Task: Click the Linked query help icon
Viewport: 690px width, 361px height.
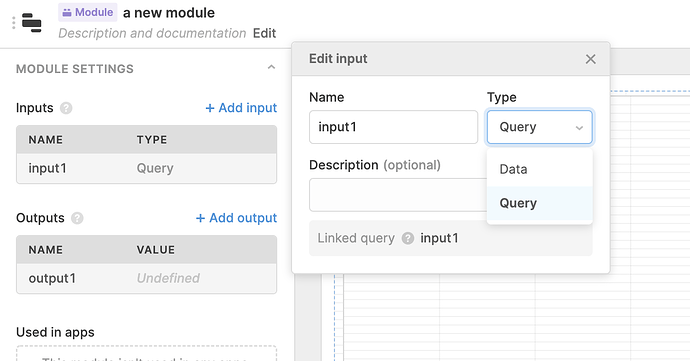Action: pyautogui.click(x=408, y=238)
